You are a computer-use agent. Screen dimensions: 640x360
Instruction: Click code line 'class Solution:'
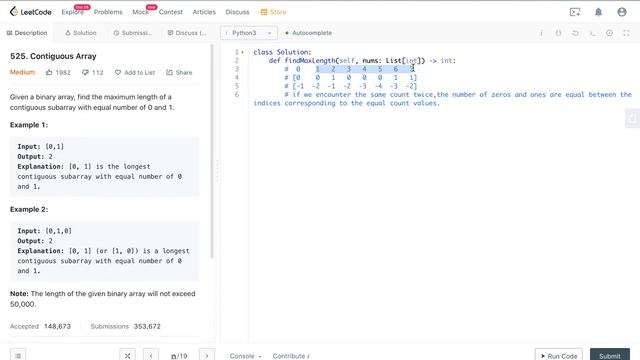click(x=282, y=52)
